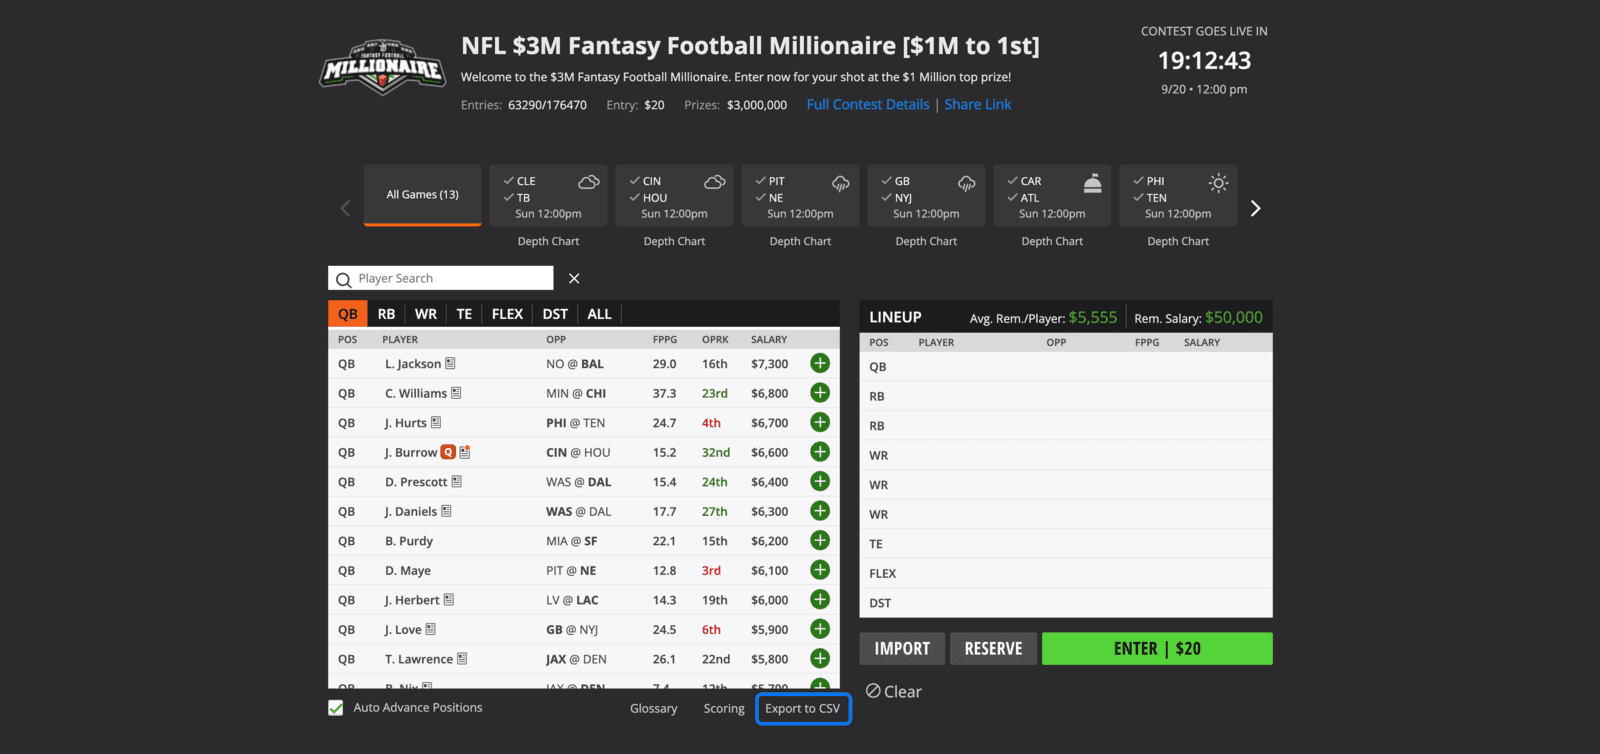Open T. Lawrence's news note icon
This screenshot has width=1600, height=754.
pos(462,658)
